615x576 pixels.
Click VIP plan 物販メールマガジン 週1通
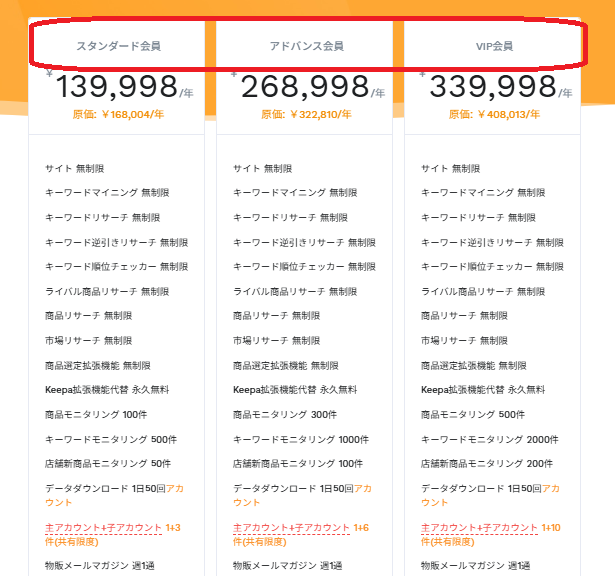(x=475, y=565)
